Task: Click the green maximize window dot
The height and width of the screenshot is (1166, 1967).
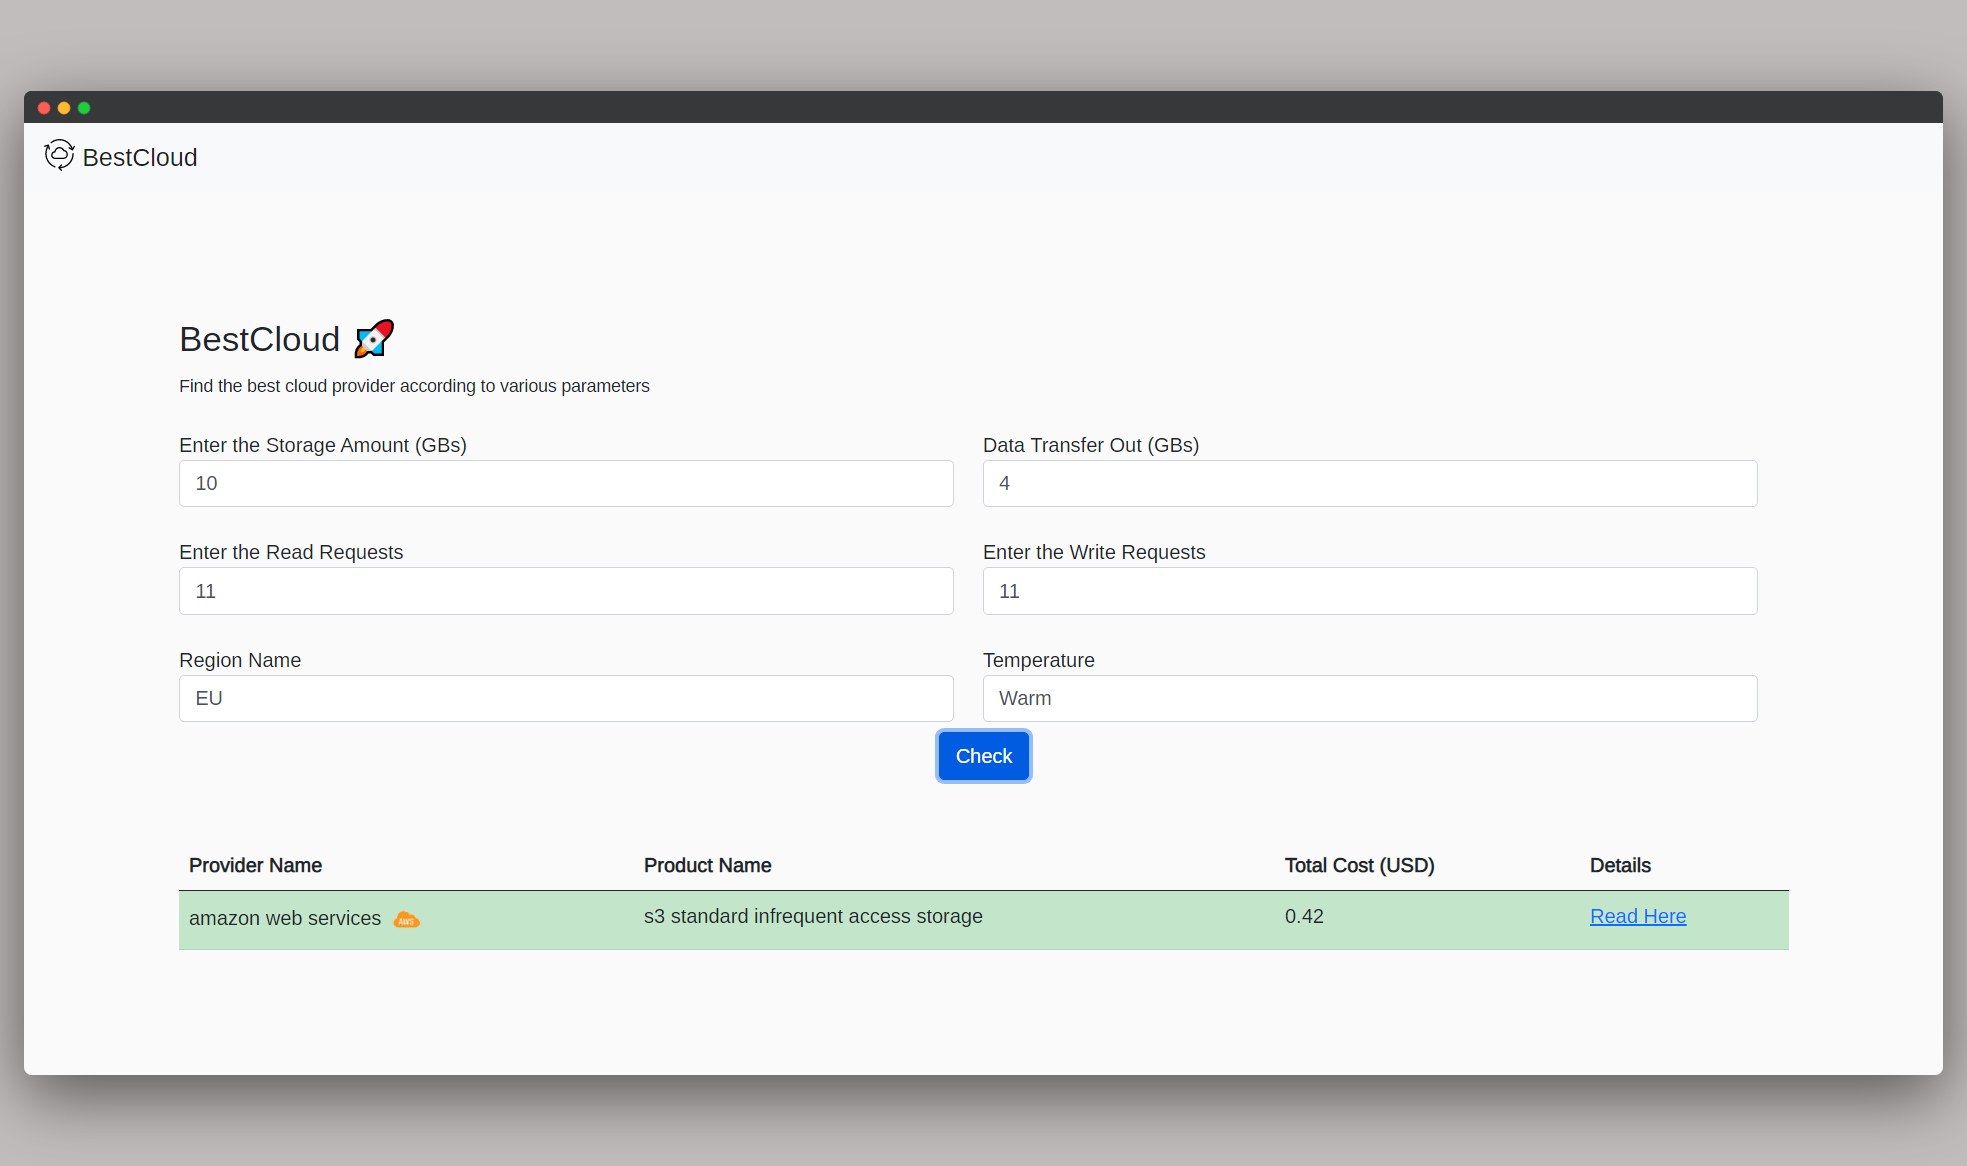Action: (x=84, y=108)
